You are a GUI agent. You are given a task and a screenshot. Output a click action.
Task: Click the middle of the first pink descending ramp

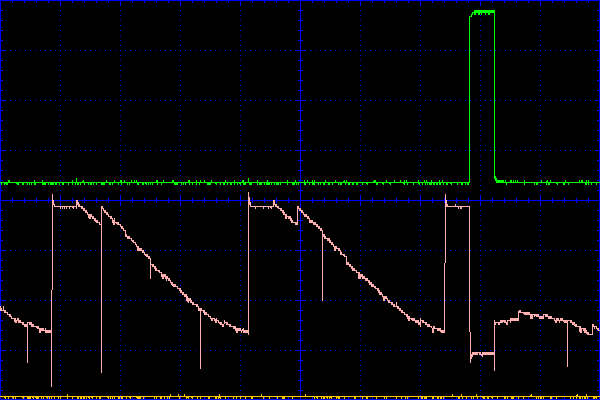pyautogui.click(x=150, y=262)
